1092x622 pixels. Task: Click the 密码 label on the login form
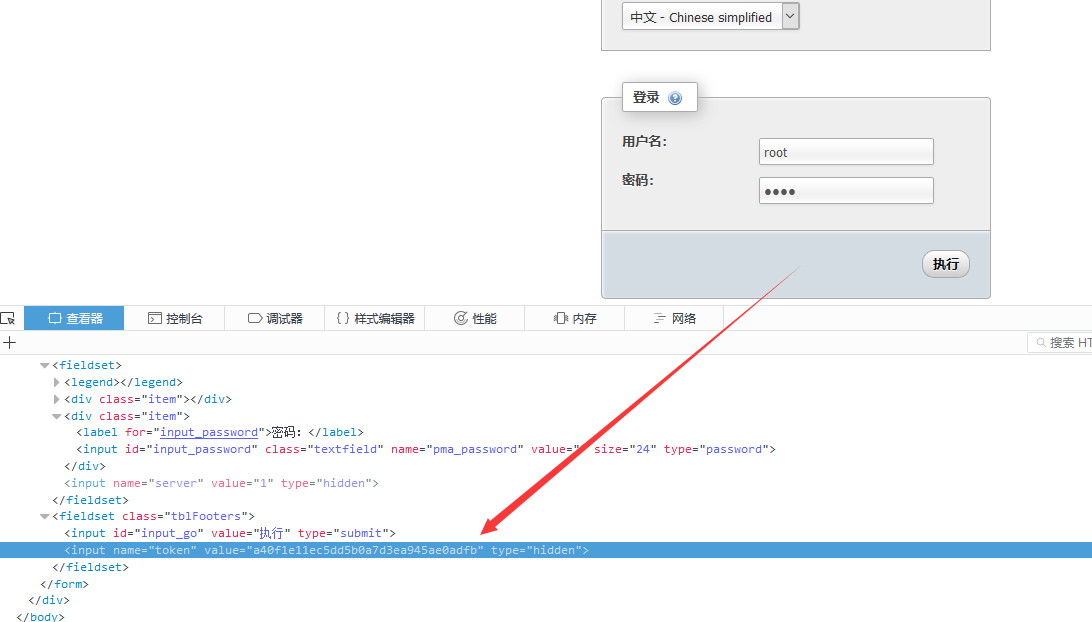tap(637, 180)
